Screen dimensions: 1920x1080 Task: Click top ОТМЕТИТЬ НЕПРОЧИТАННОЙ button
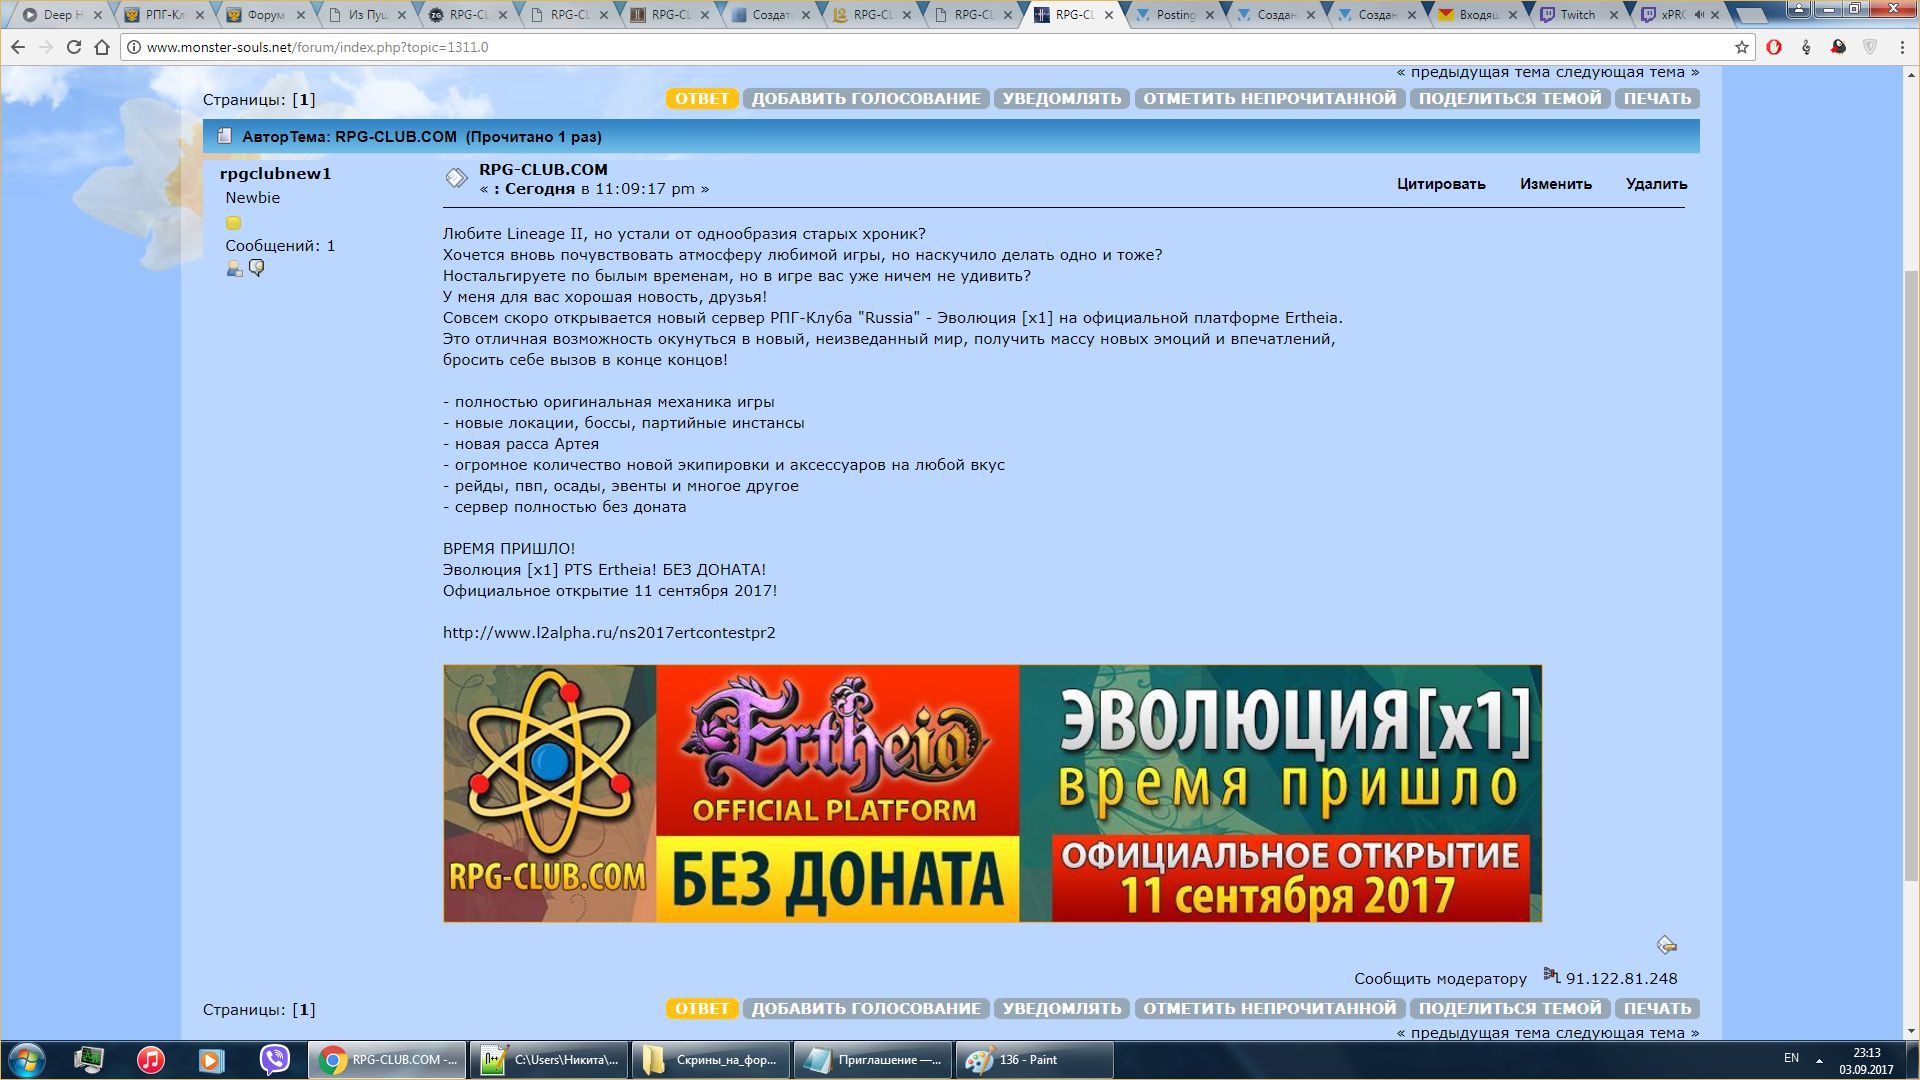point(1270,98)
